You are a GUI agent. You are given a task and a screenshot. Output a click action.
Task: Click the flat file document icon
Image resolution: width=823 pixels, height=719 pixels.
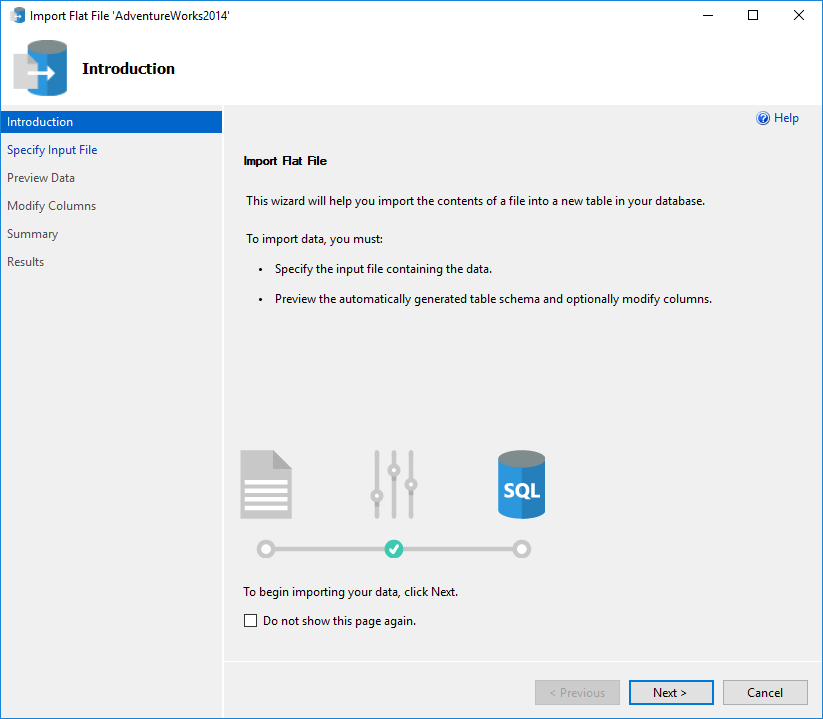265,484
